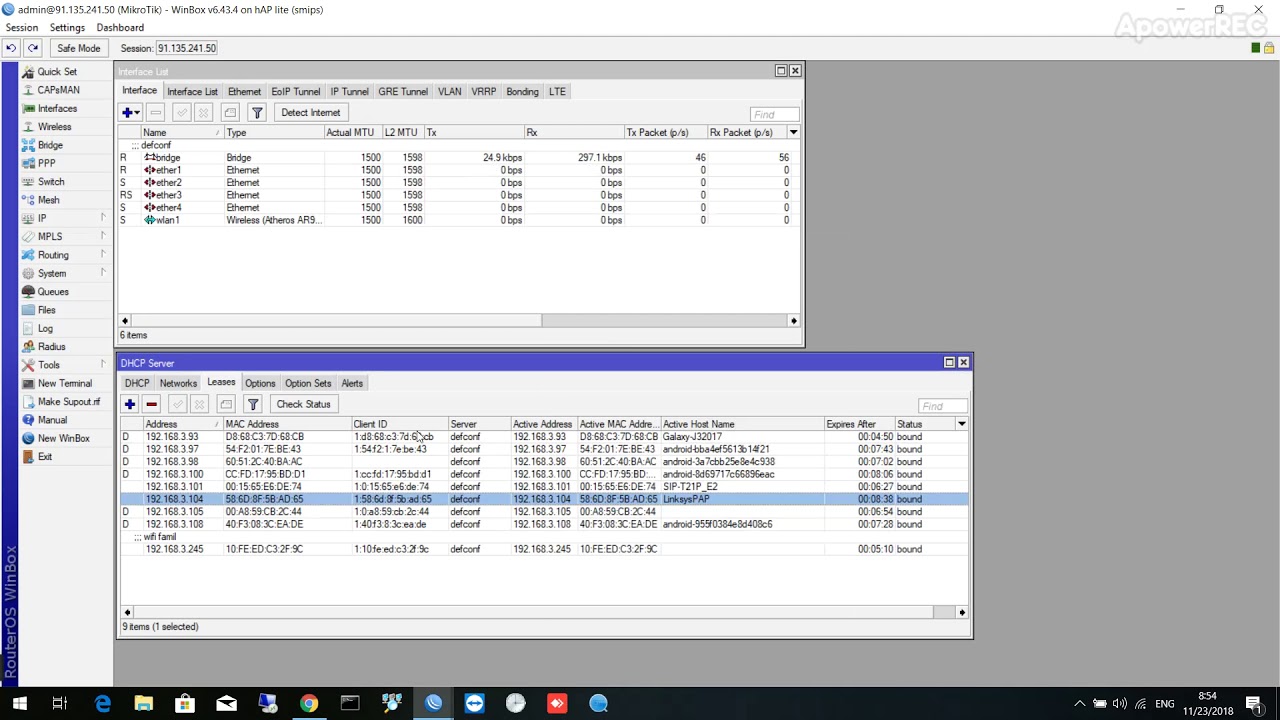Expand System submenu

coord(103,273)
